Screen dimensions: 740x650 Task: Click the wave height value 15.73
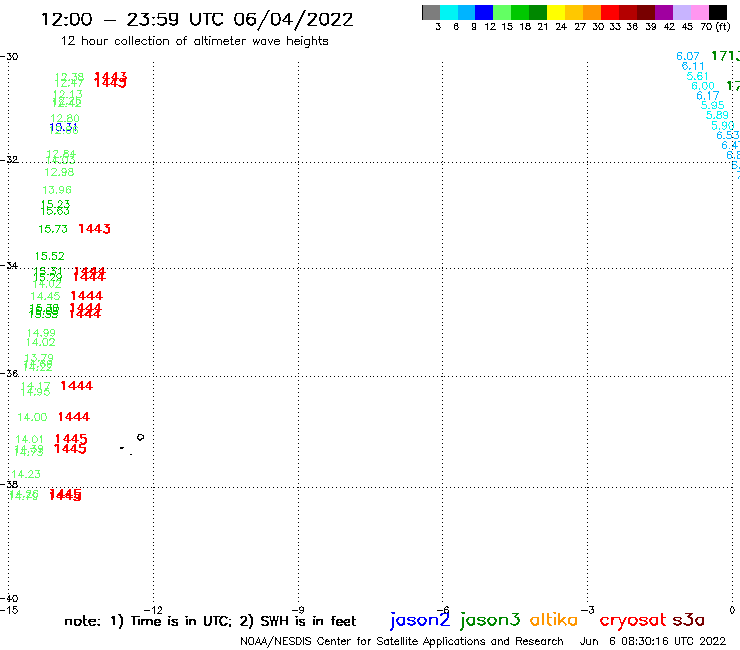pyautogui.click(x=53, y=229)
